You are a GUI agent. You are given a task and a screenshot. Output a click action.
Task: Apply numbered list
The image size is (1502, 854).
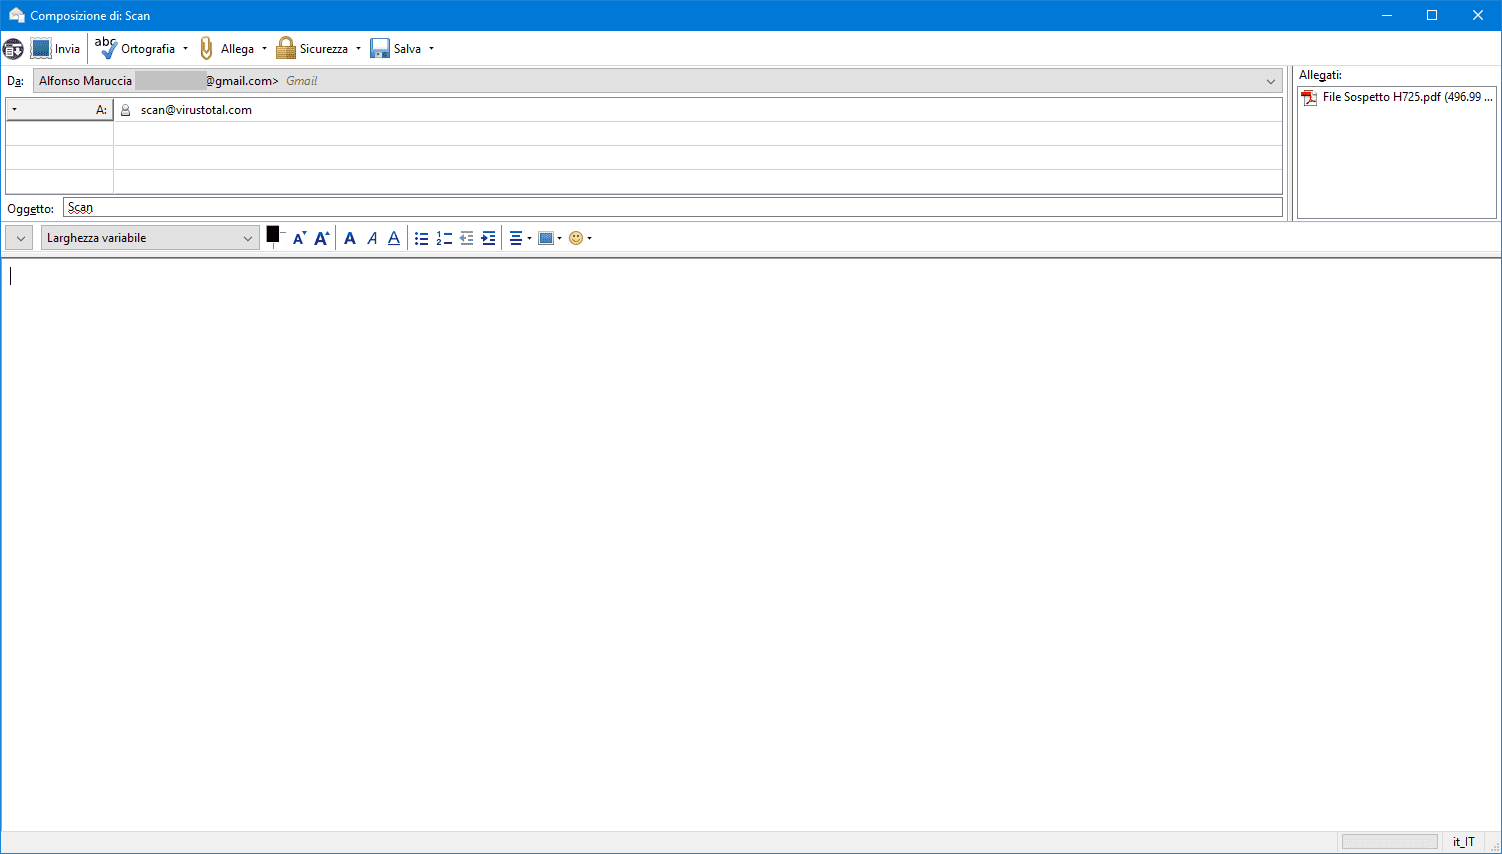tap(444, 238)
